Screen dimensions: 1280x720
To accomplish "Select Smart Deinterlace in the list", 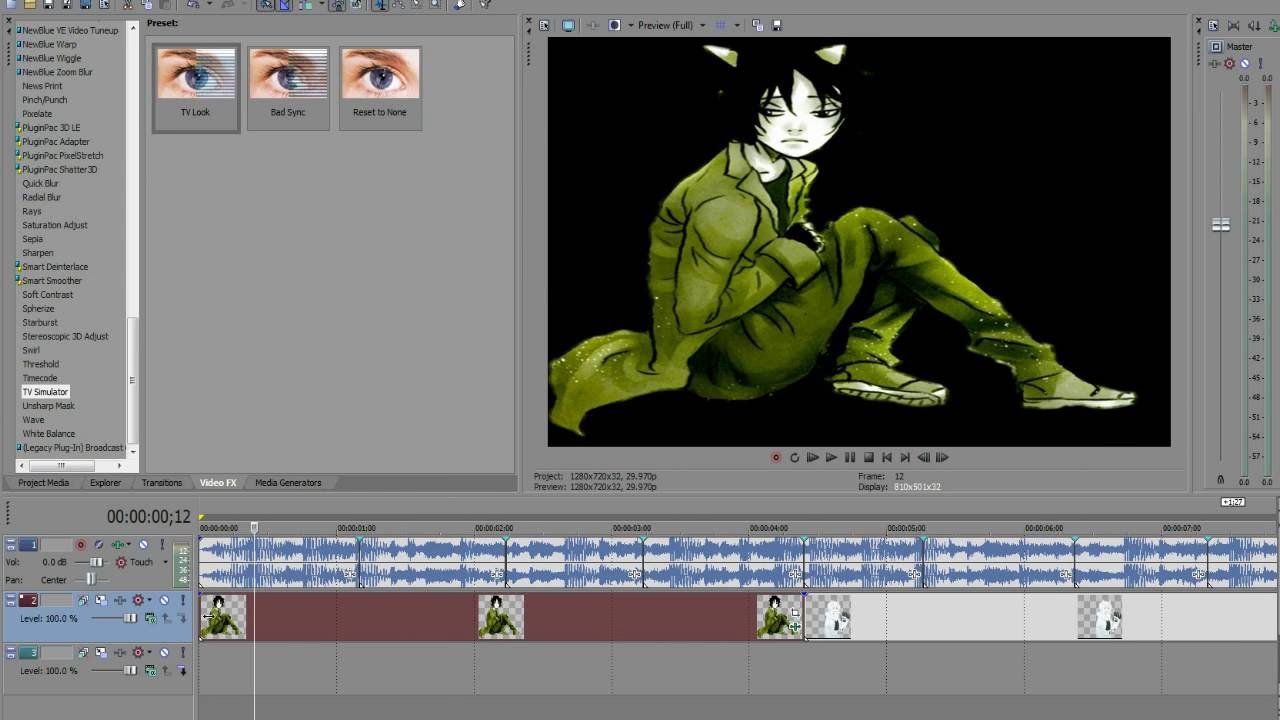I will (55, 267).
